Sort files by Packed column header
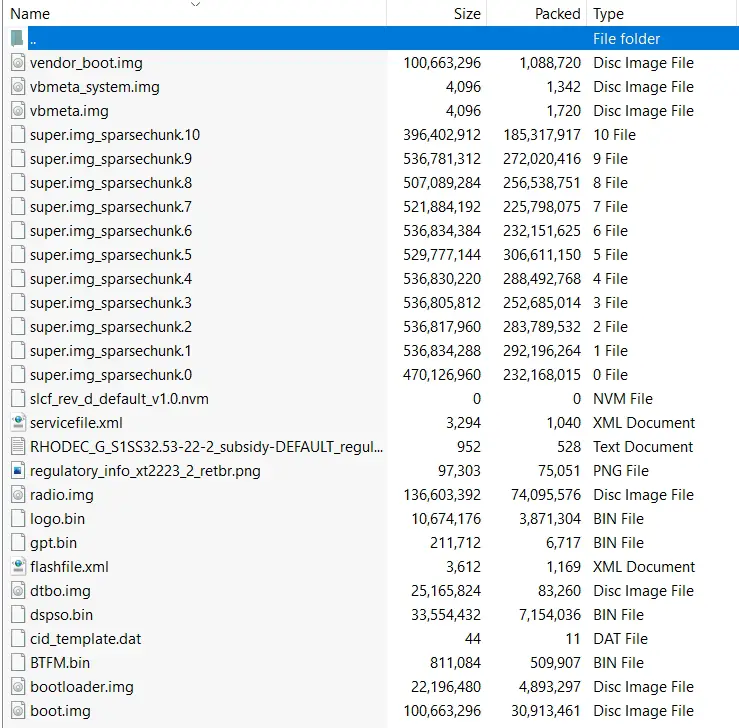This screenshot has width=739, height=728. [558, 14]
